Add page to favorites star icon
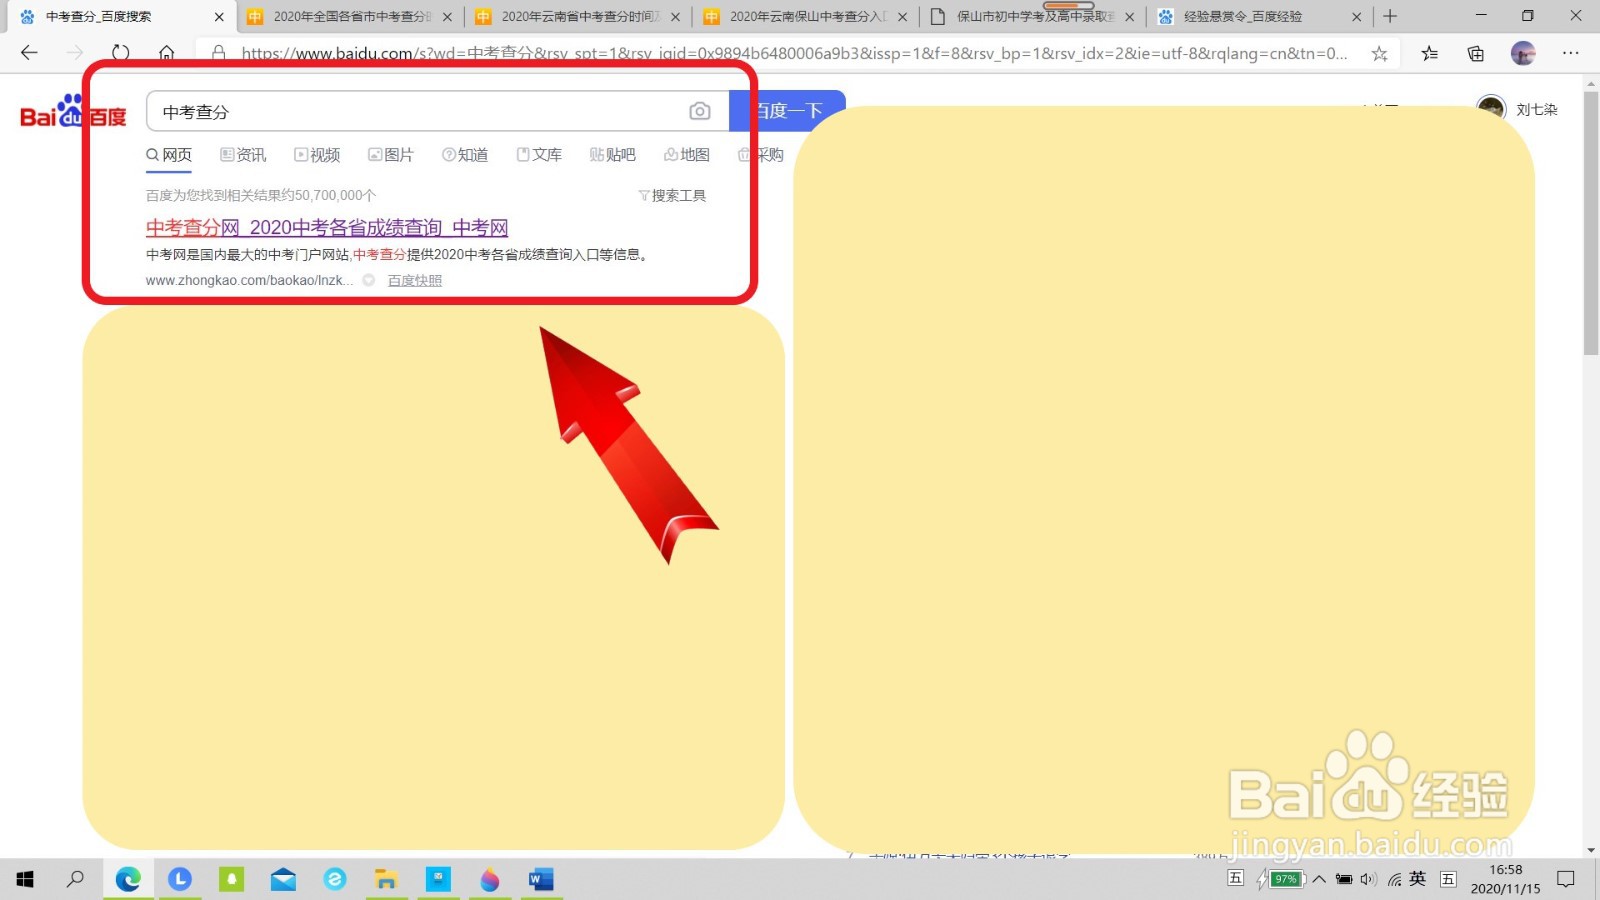Screen dimensions: 1600x900 tap(1380, 53)
